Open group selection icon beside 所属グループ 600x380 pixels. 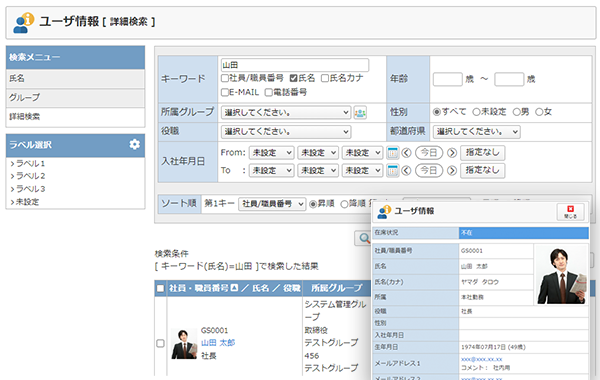(360, 113)
